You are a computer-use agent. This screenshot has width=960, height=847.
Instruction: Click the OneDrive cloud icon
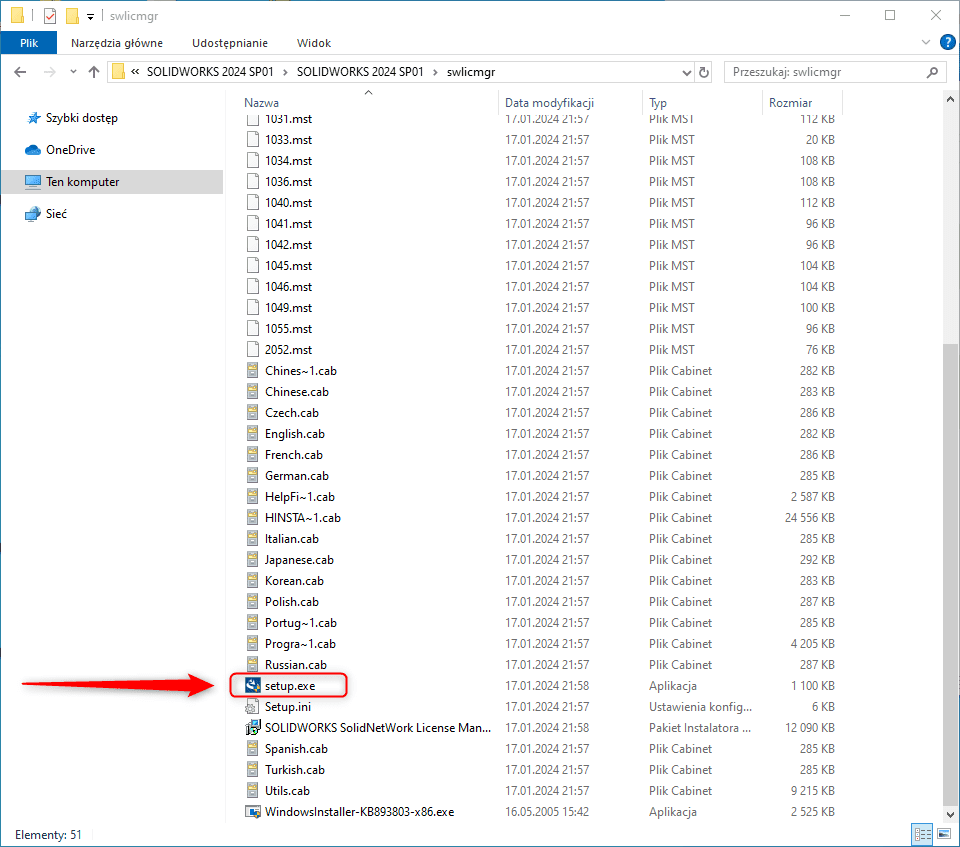(x=33, y=150)
